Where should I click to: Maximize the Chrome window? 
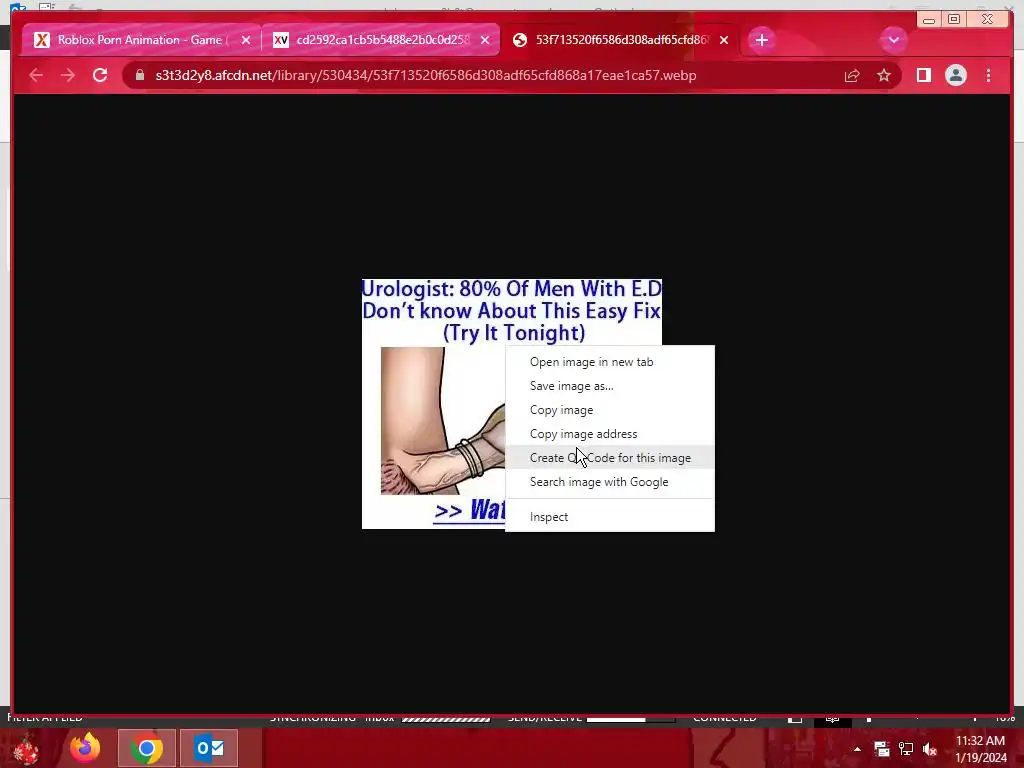[x=953, y=20]
